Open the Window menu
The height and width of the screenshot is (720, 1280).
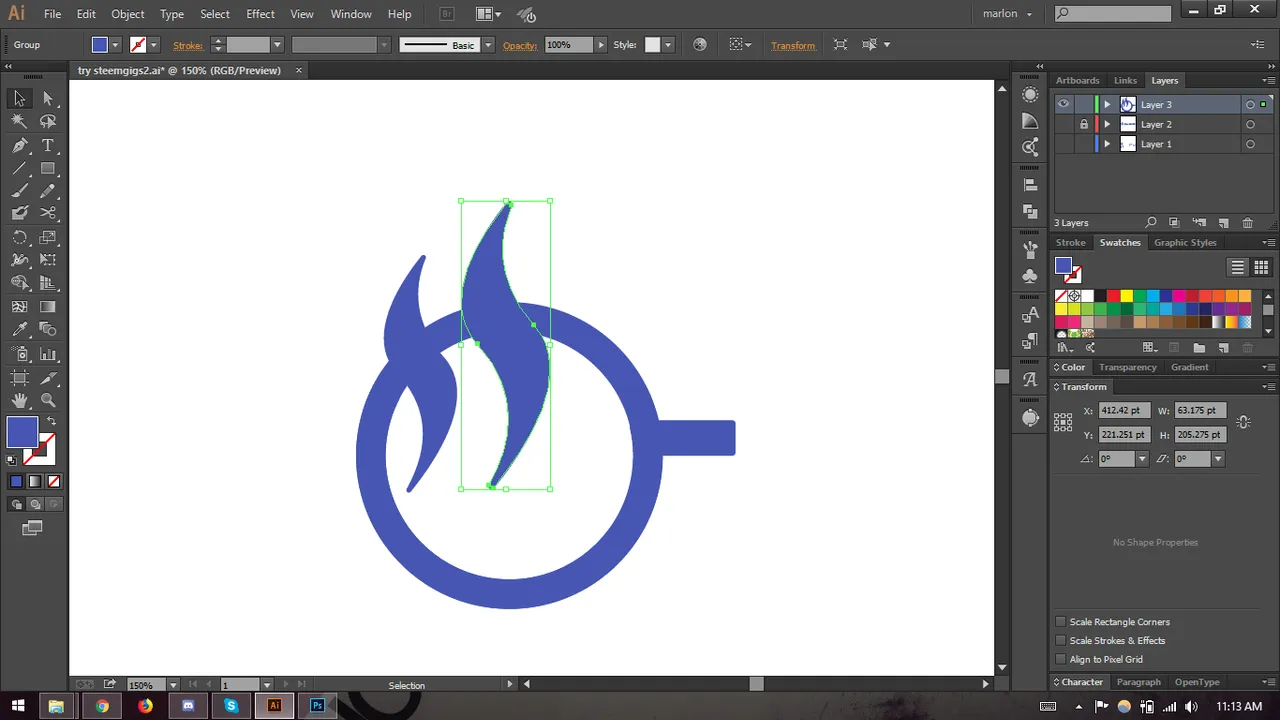pyautogui.click(x=351, y=14)
